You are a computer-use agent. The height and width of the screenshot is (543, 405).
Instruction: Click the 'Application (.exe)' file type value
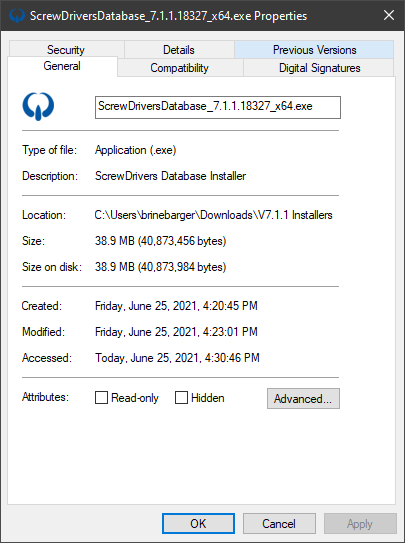tap(135, 150)
